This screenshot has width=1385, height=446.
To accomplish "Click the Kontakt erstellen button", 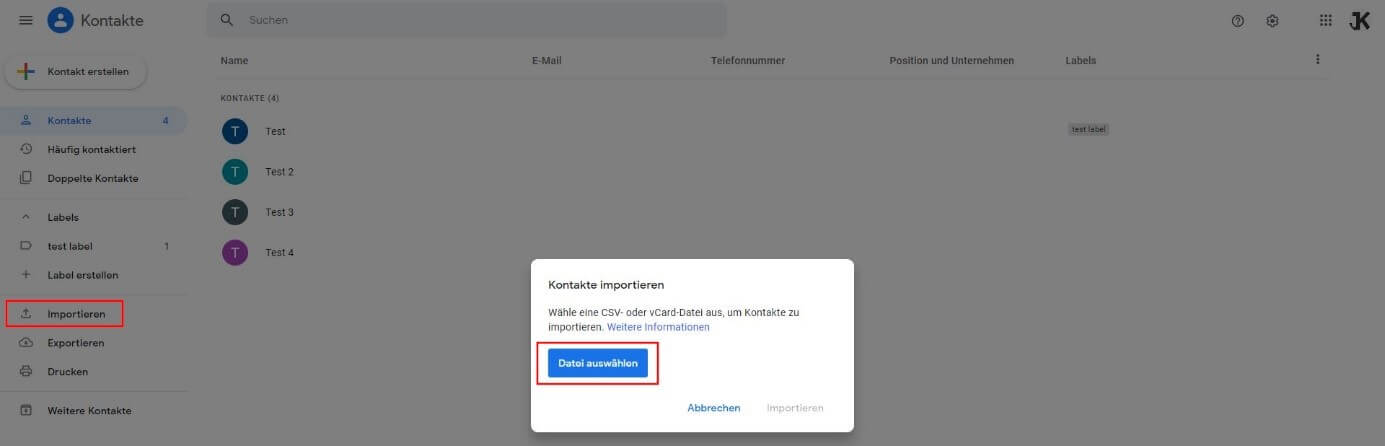I will point(76,72).
